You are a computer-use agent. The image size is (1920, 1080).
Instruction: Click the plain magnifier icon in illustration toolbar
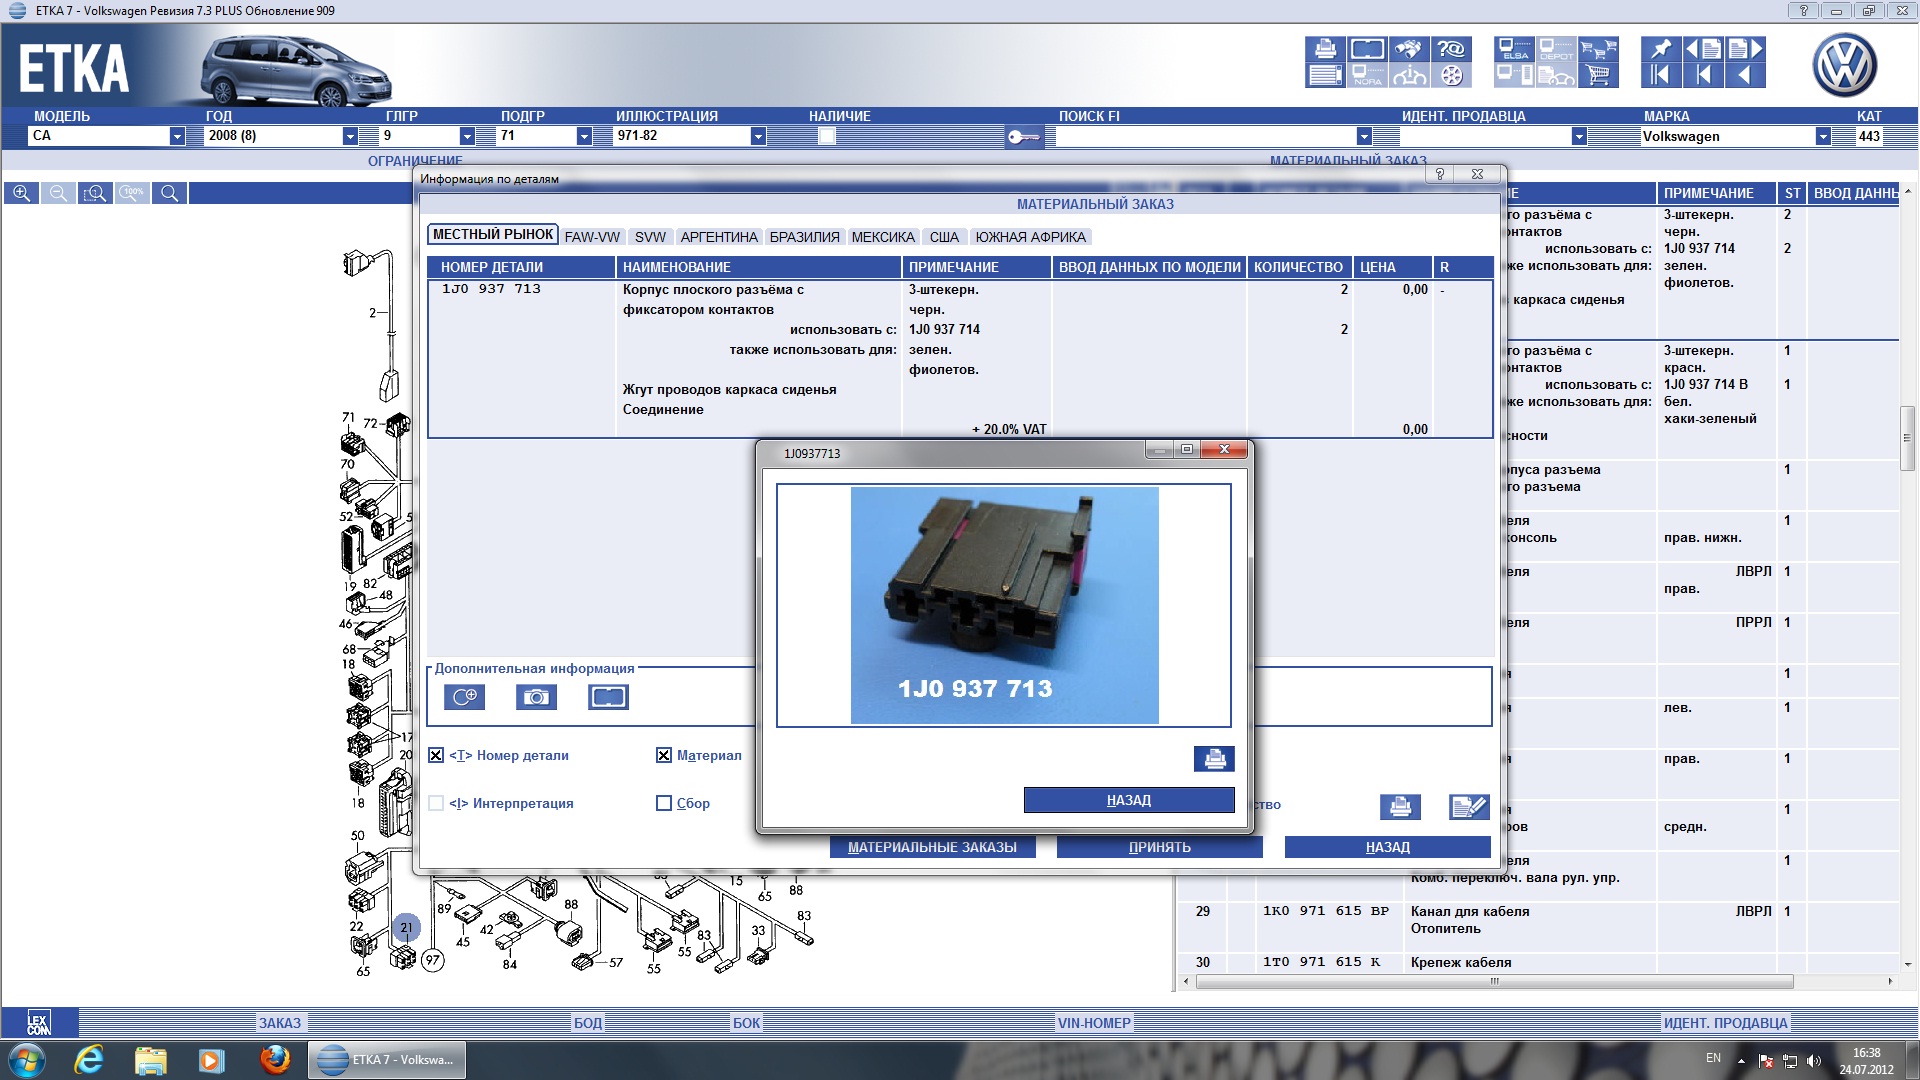(170, 193)
